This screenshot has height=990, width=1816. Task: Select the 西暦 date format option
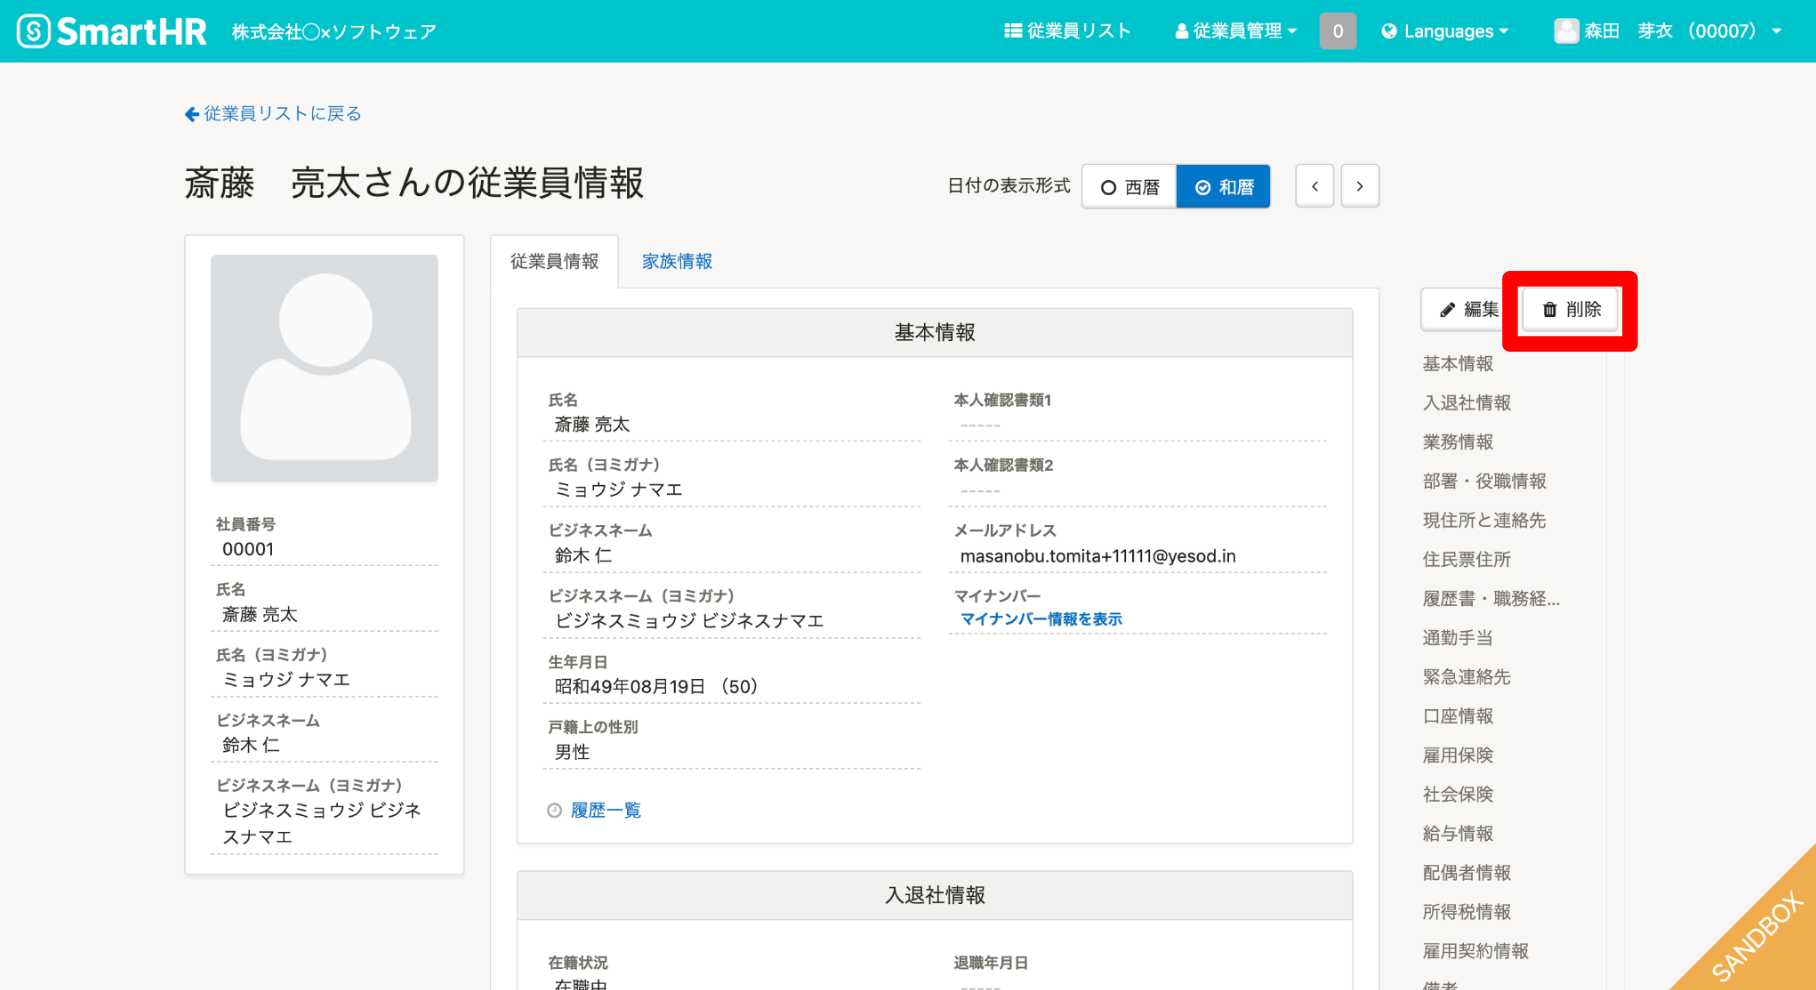[x=1130, y=187]
